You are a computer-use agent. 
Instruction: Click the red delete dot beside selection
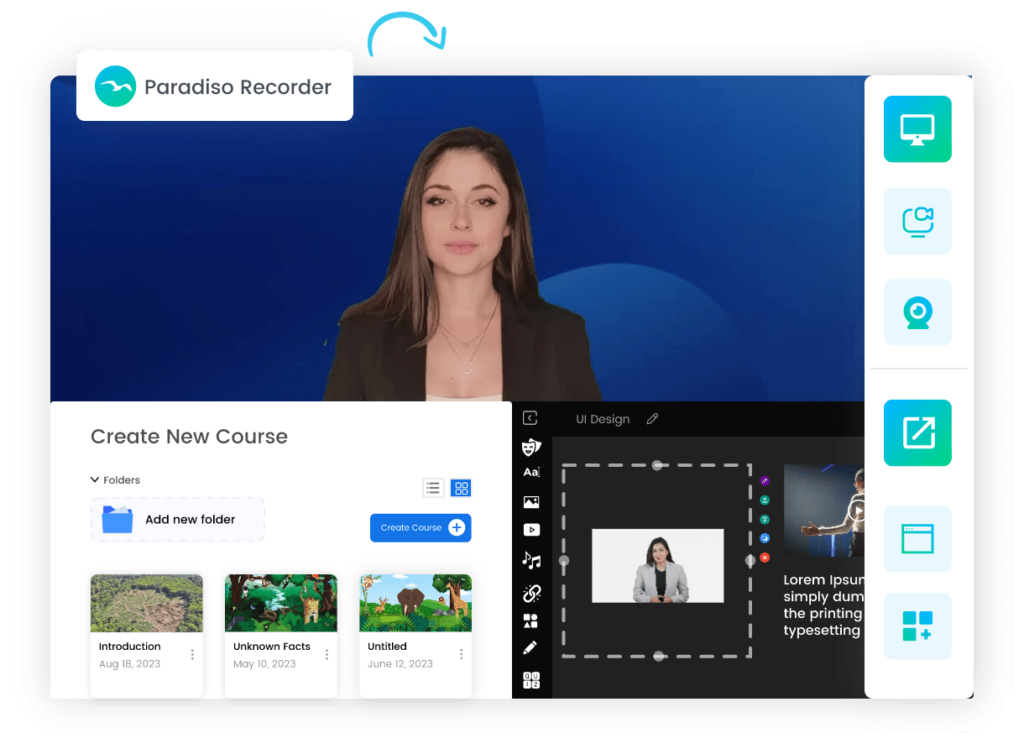tap(765, 558)
